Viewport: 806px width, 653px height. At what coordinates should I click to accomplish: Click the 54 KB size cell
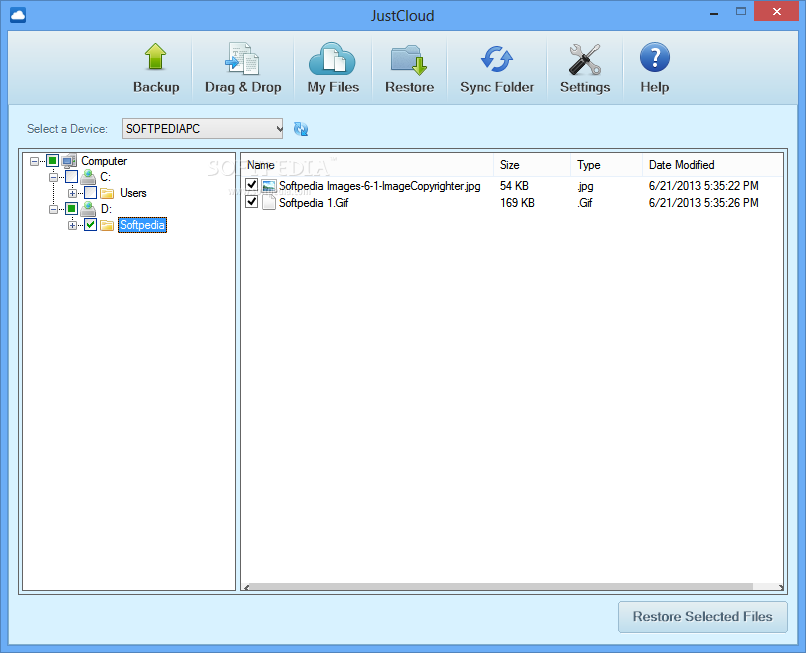515,186
